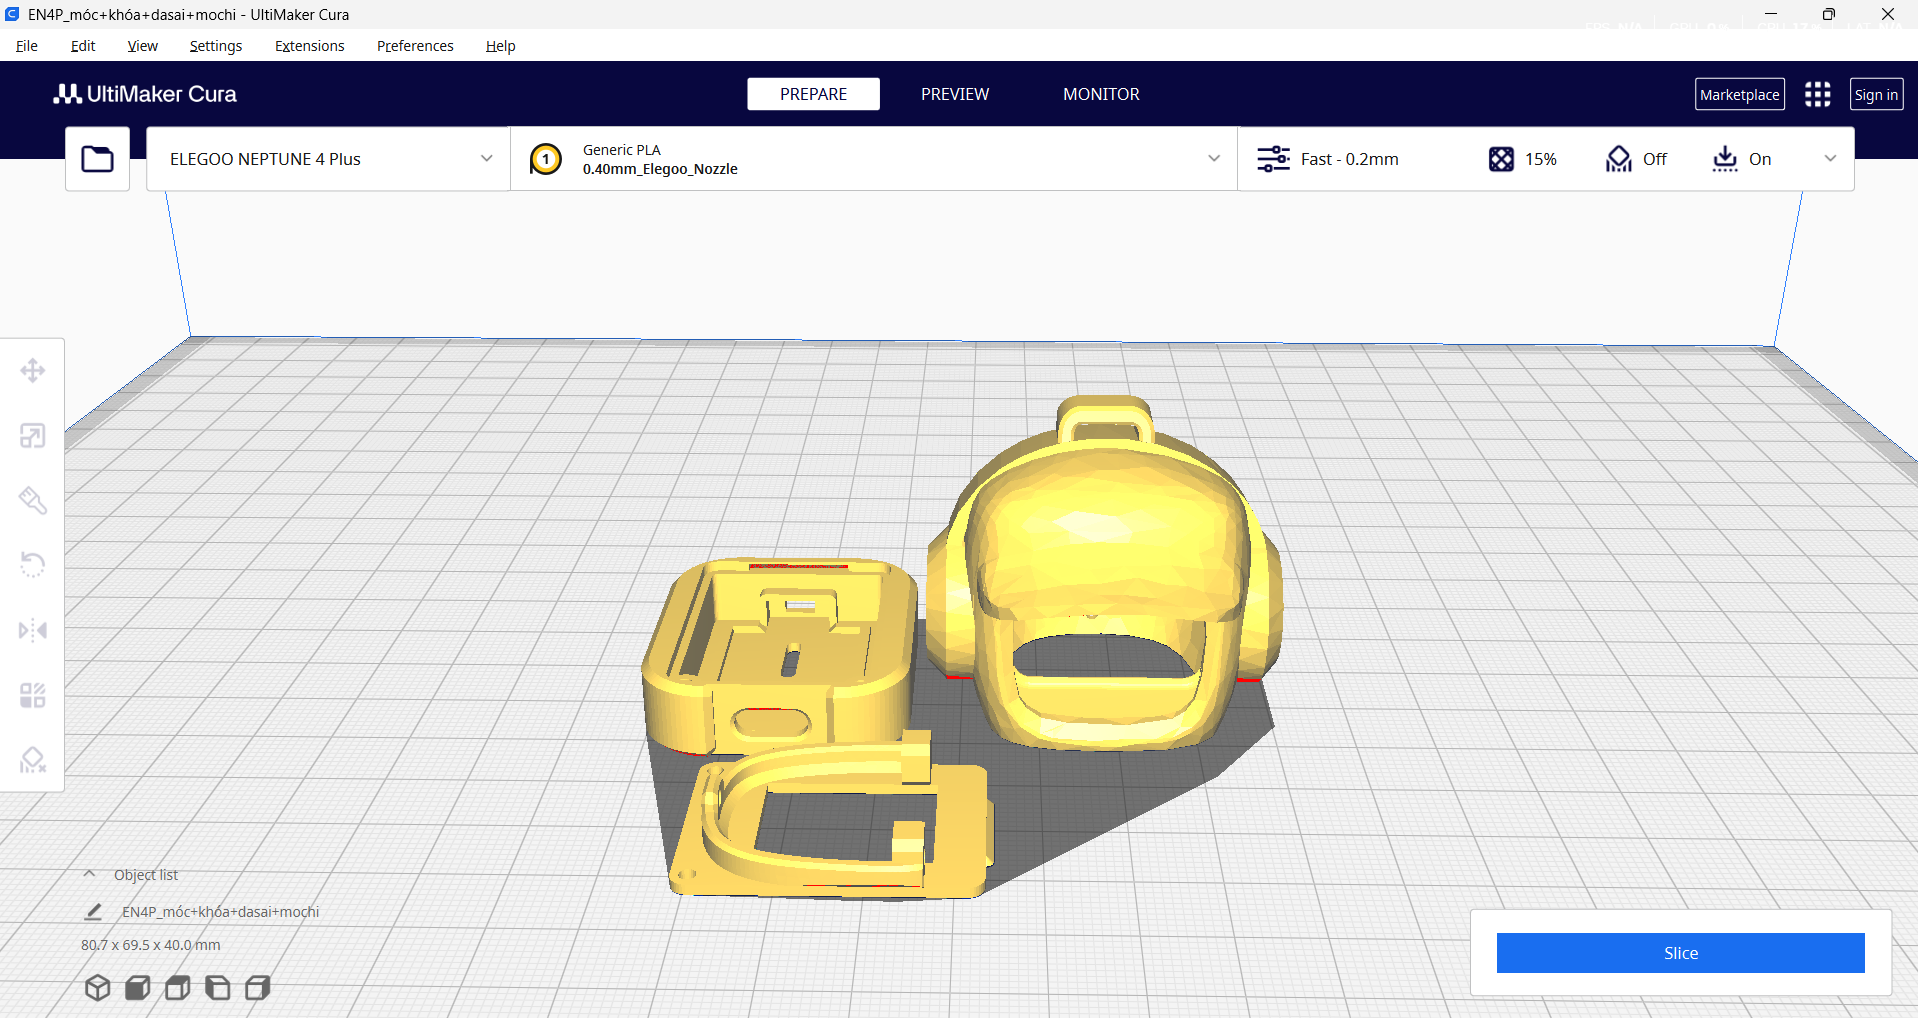Expand the print settings panel chevron
The width and height of the screenshot is (1918, 1018).
[1831, 158]
